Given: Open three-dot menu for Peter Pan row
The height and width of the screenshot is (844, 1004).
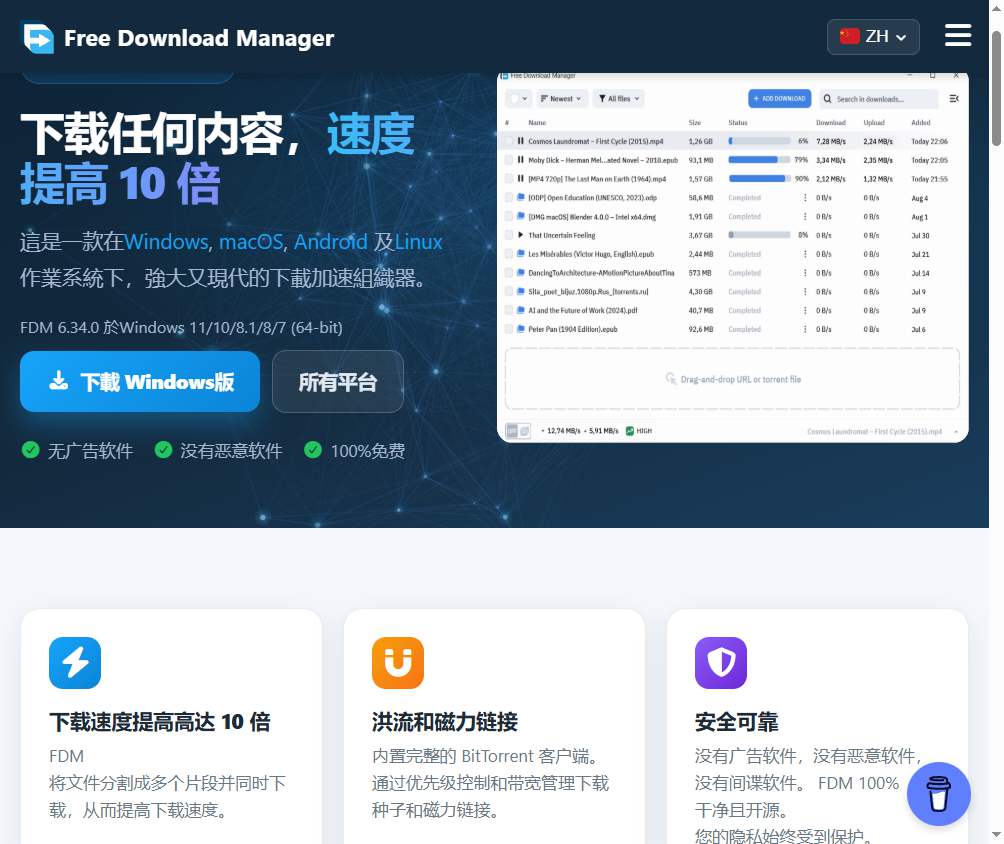Looking at the screenshot, I should pos(805,329).
